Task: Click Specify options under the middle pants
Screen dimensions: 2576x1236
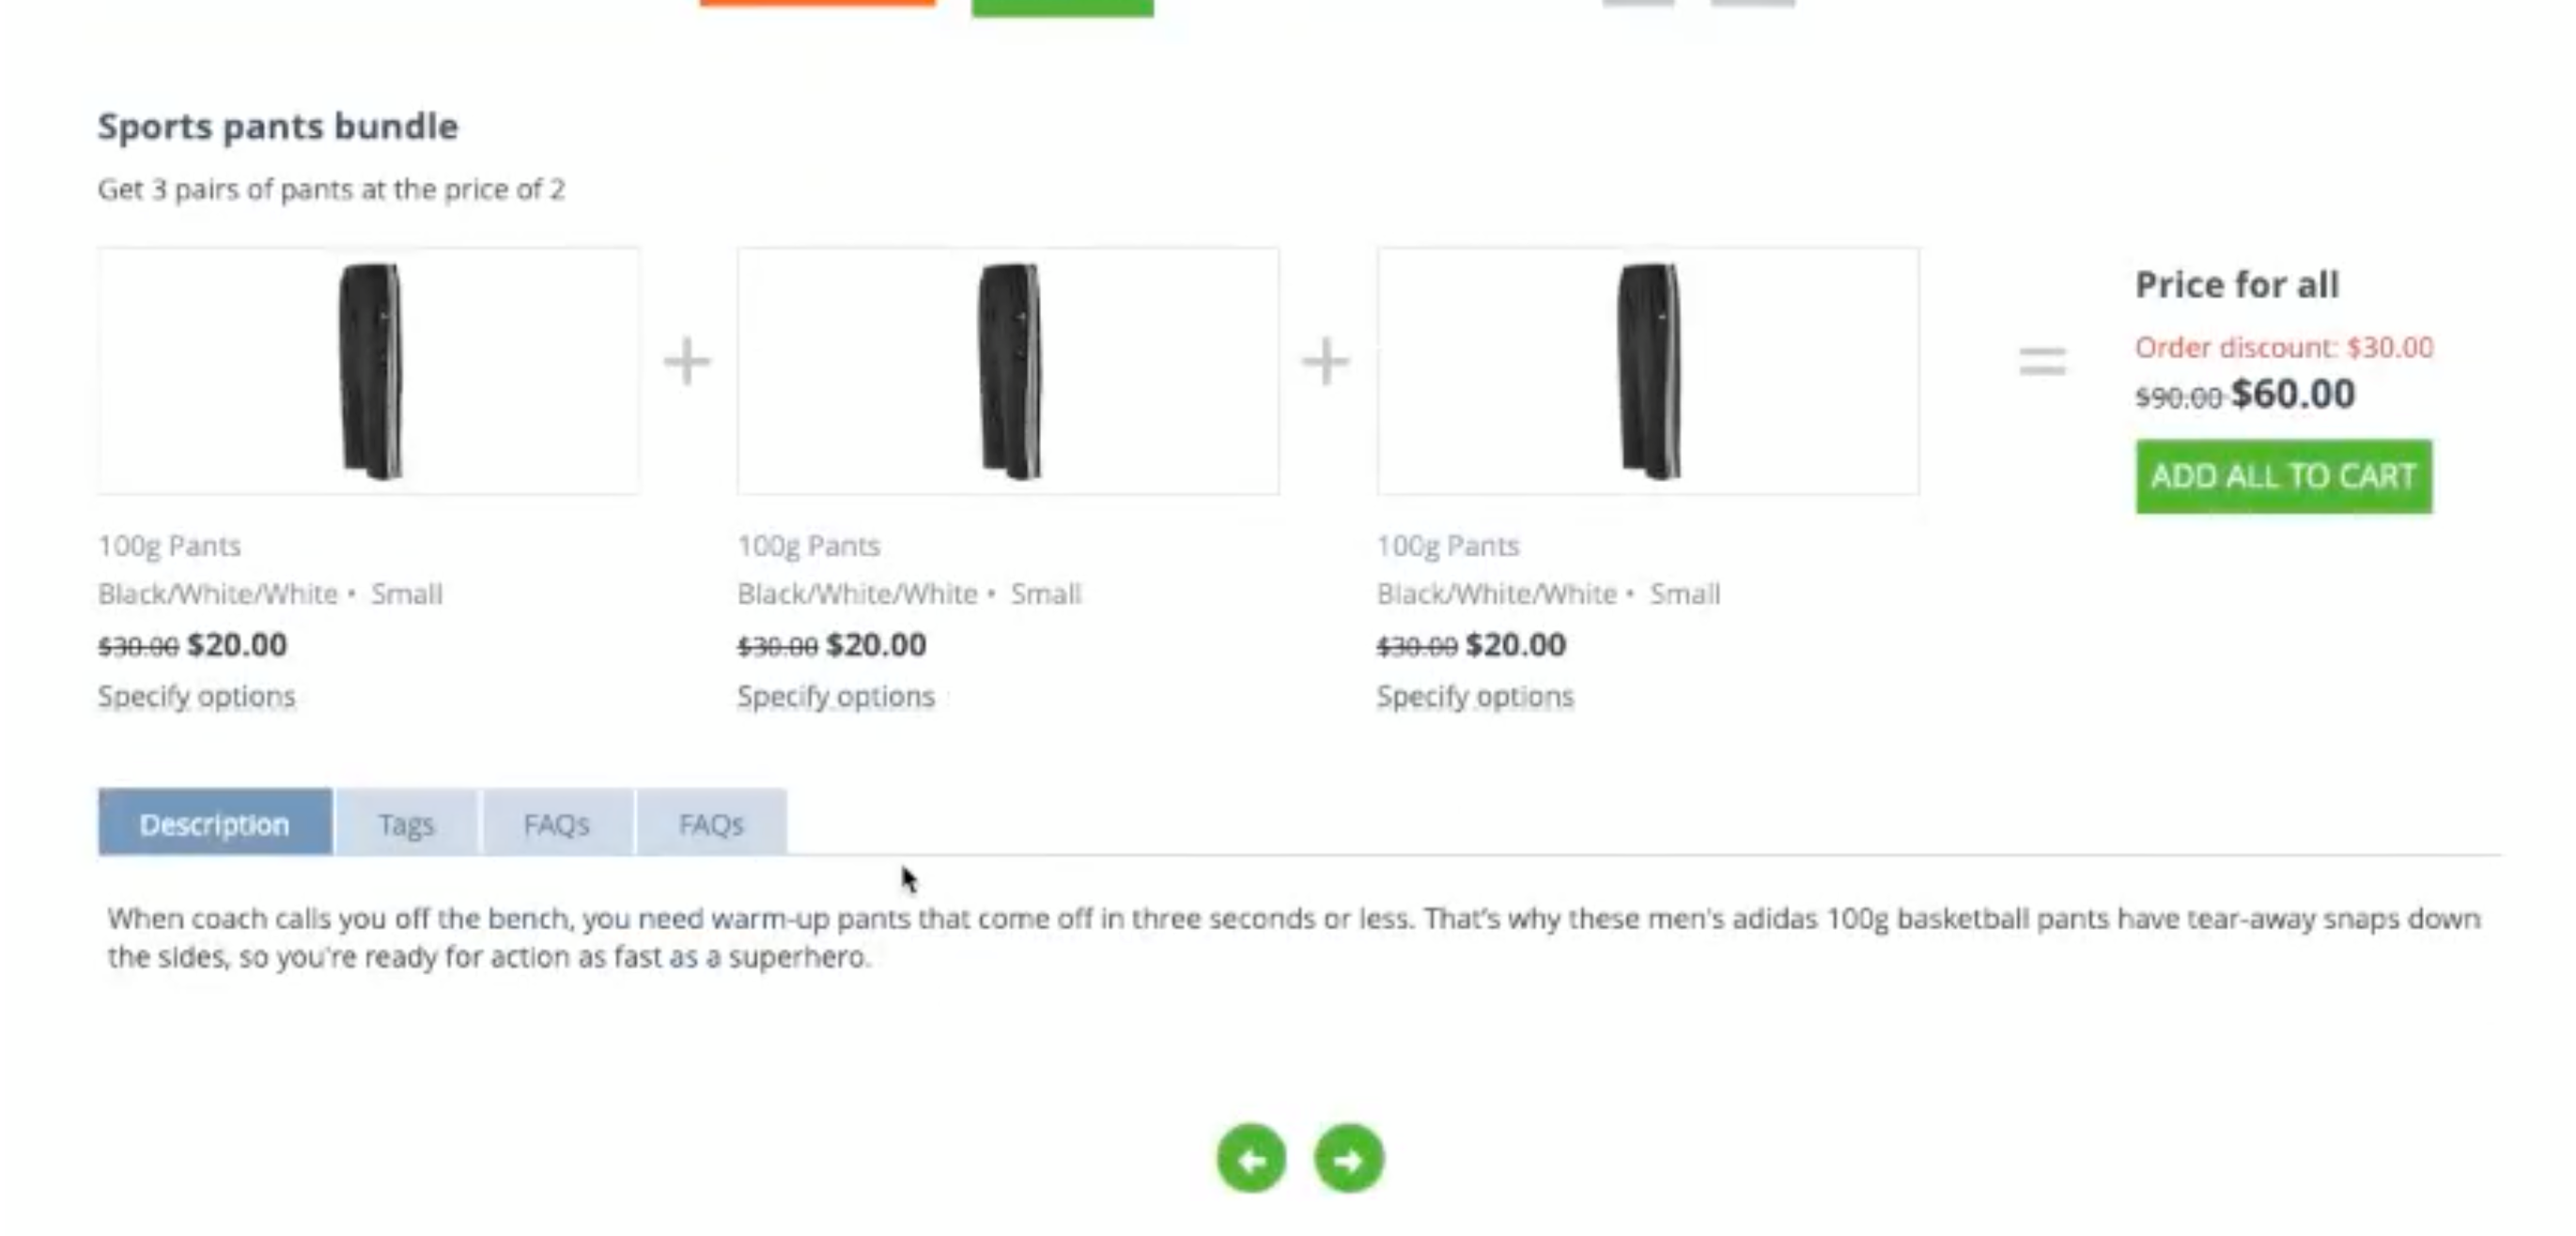Action: (x=836, y=696)
